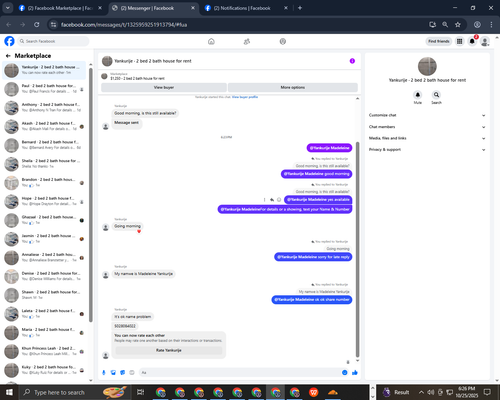Viewport: 500px width, 400px height.
Task: Open the View buyer profile link
Action: click(x=245, y=97)
